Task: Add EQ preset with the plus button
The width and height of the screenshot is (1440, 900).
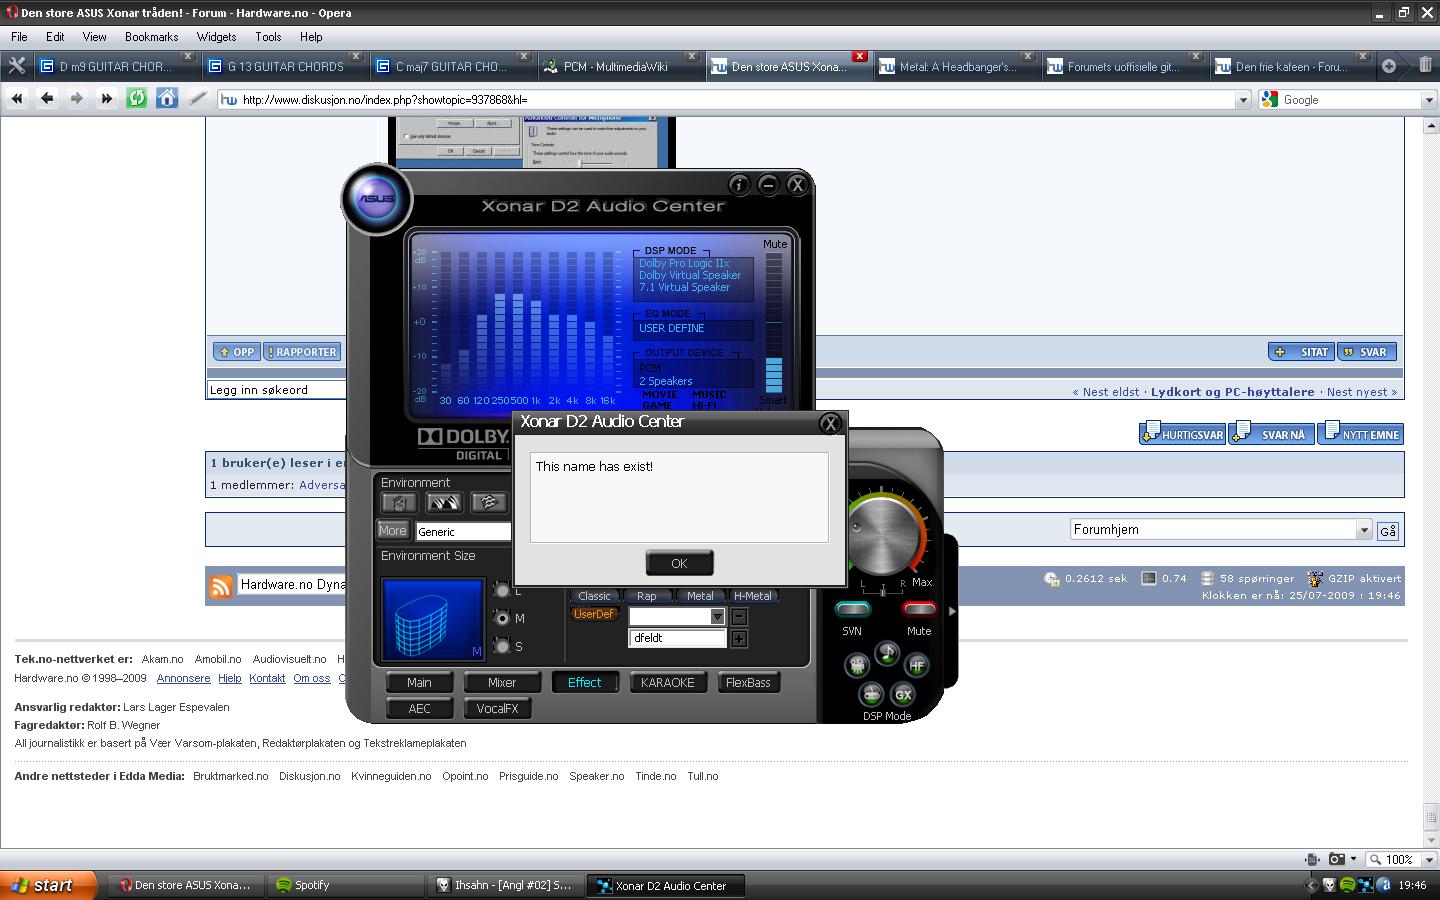Action: 739,638
